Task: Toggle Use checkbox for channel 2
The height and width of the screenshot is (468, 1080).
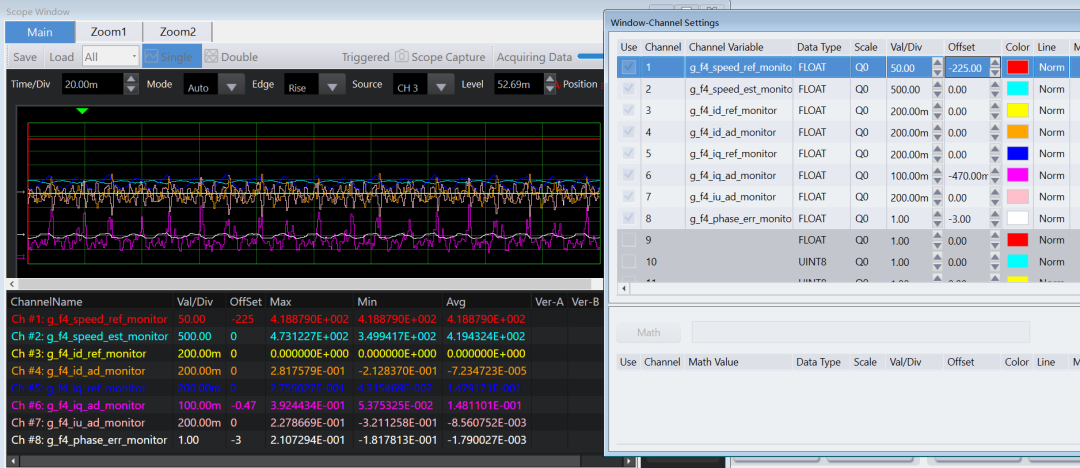Action: click(x=628, y=89)
